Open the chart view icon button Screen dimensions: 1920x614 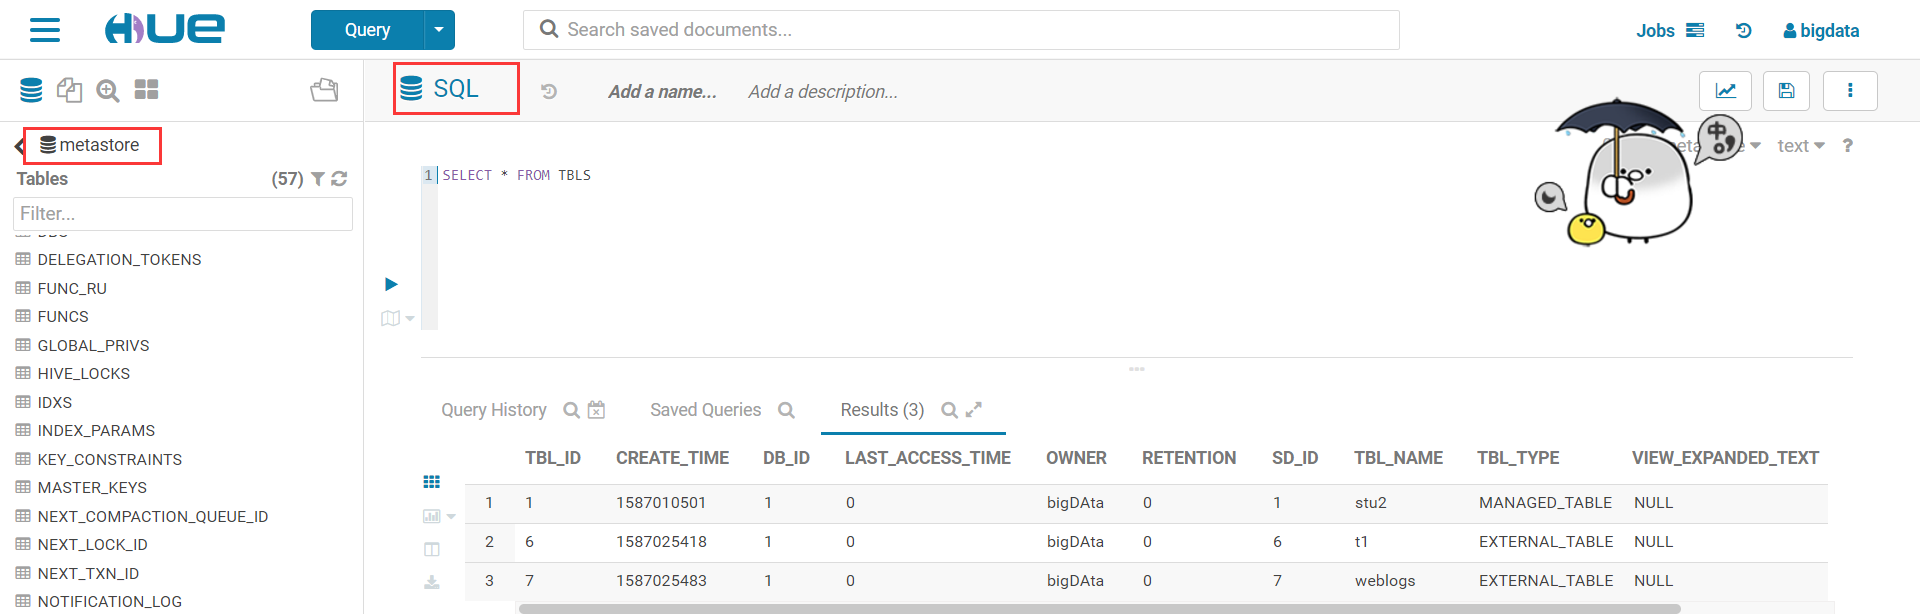click(x=1725, y=91)
